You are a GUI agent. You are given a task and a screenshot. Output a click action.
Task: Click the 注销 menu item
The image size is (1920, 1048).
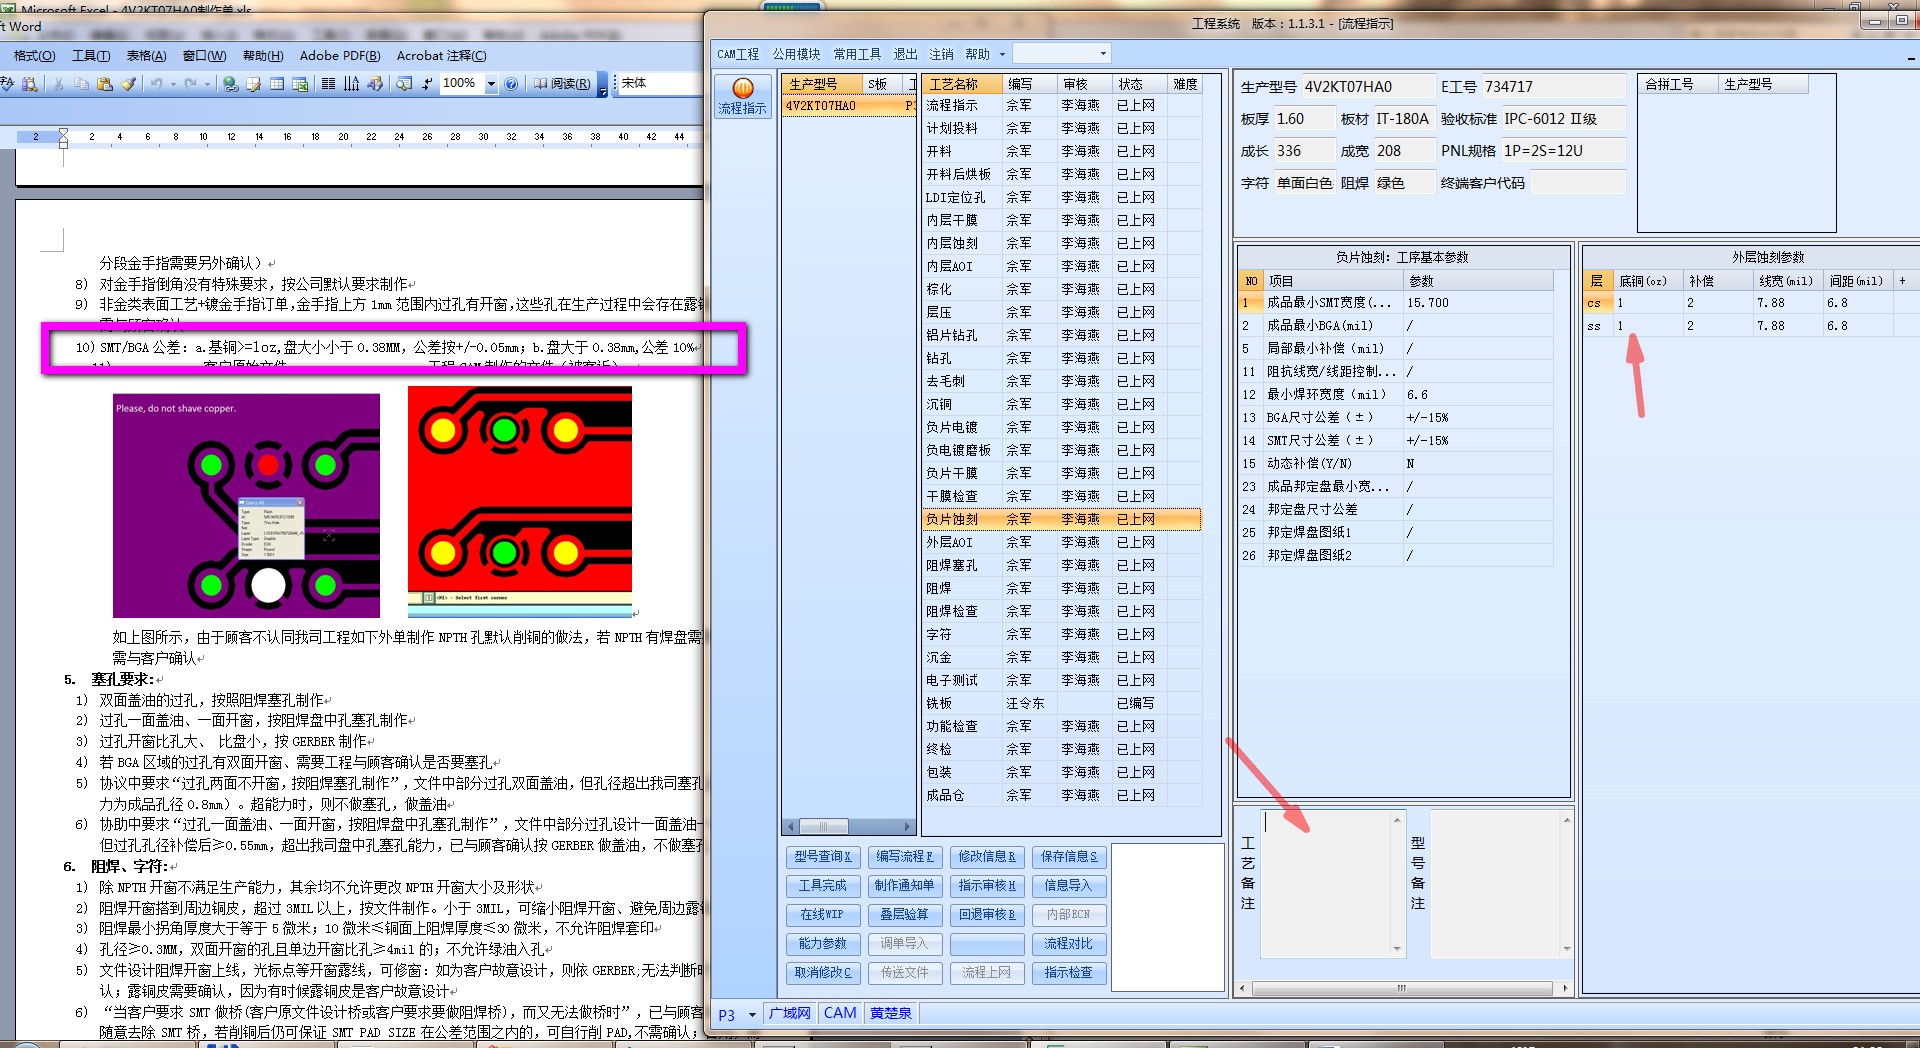tap(941, 54)
